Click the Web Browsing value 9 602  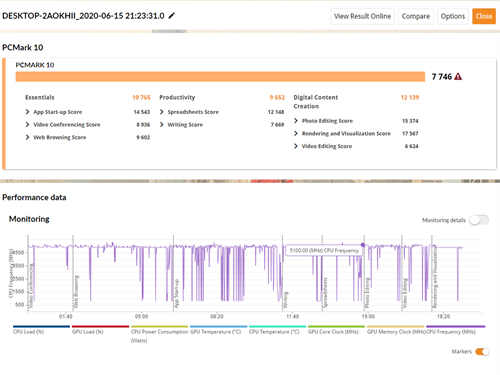143,137
